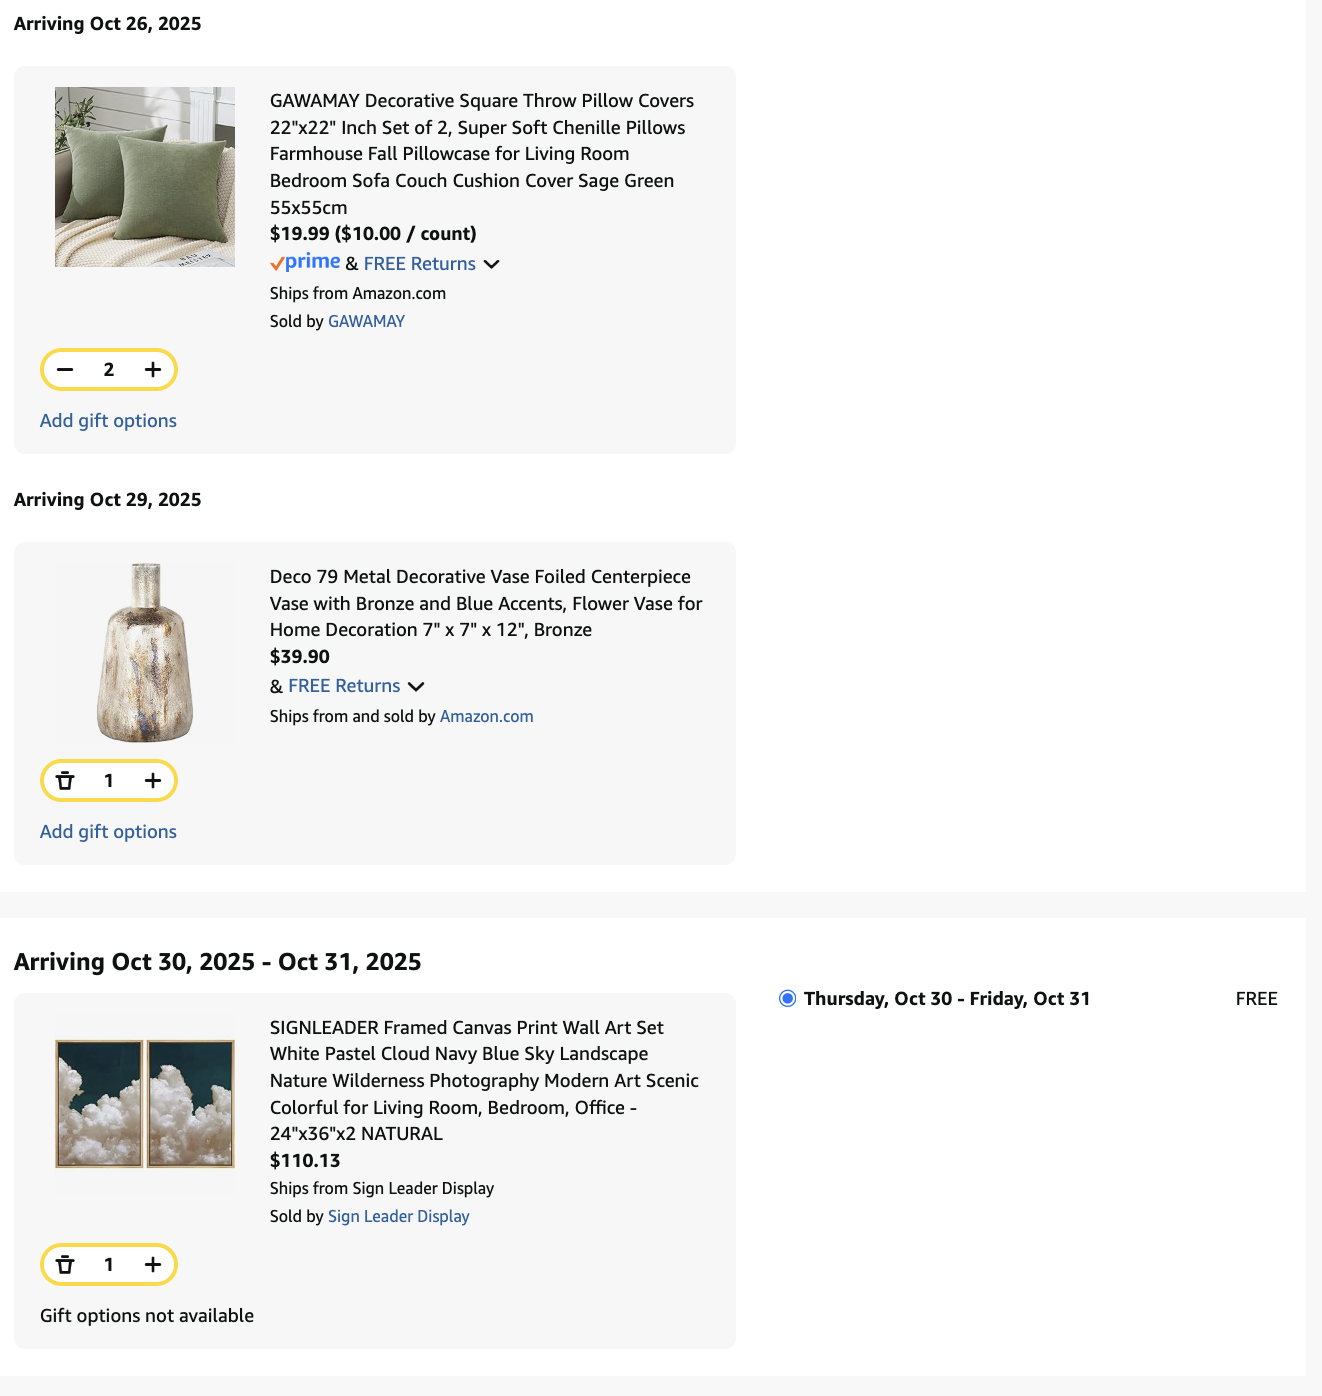View cloud canvas wall art image
This screenshot has width=1322, height=1396.
coord(145,1104)
